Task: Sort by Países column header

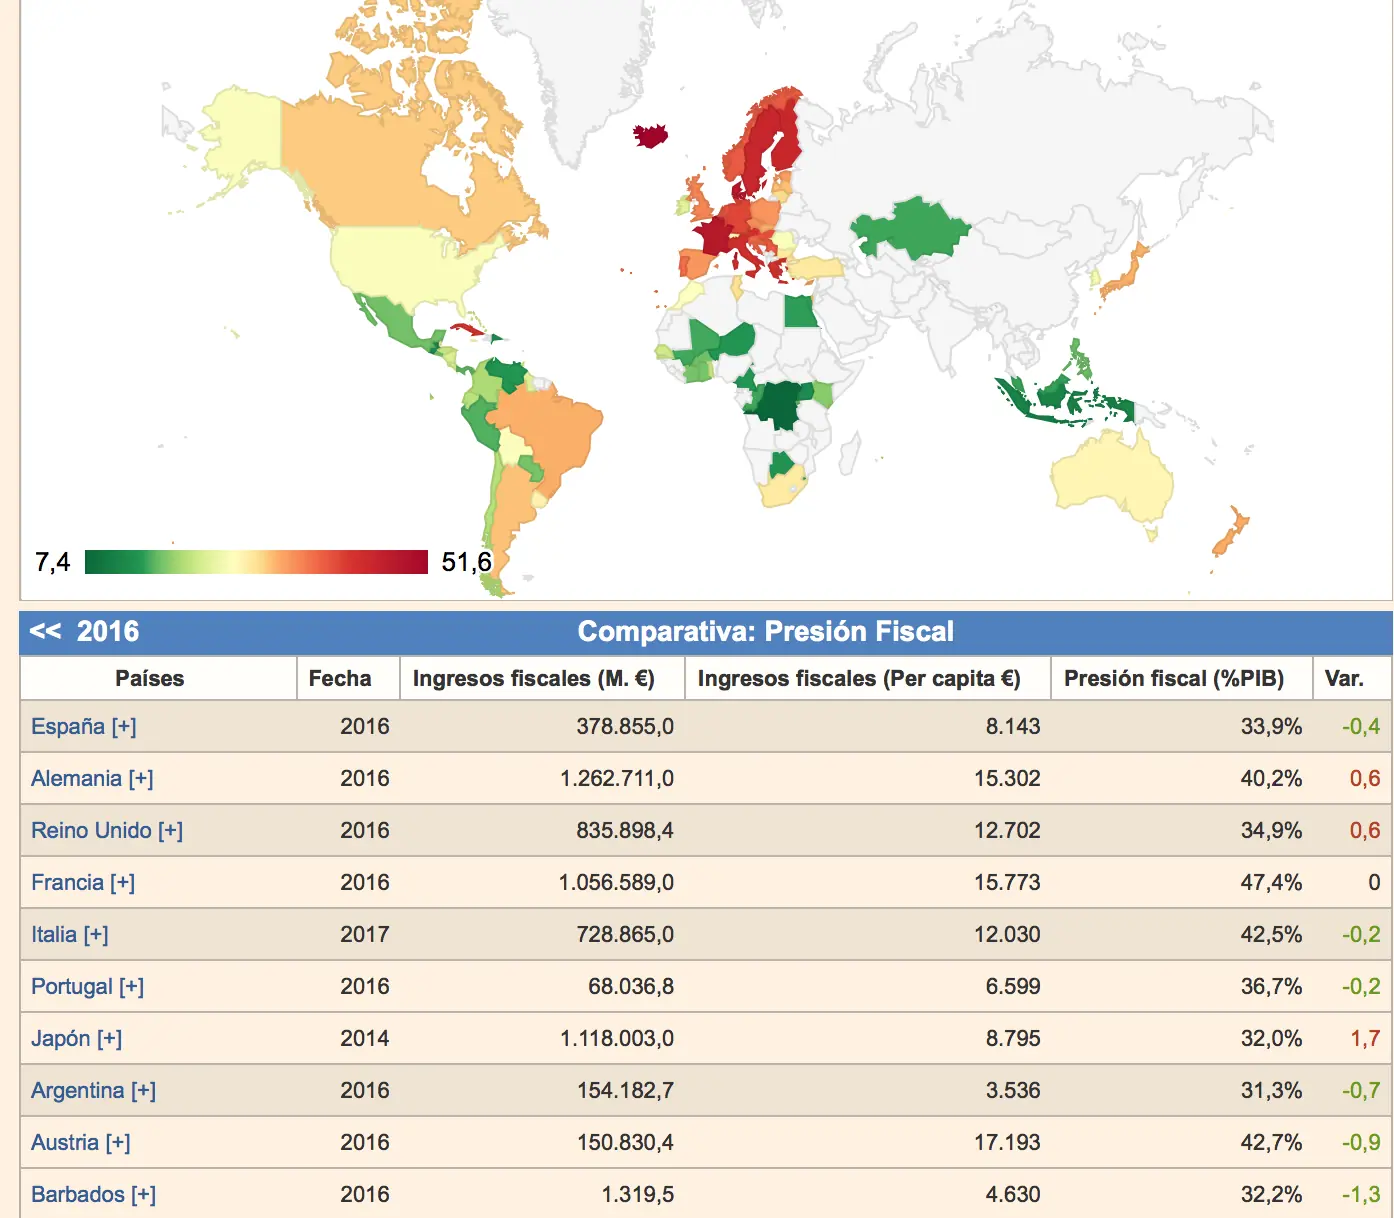Action: pos(150,678)
